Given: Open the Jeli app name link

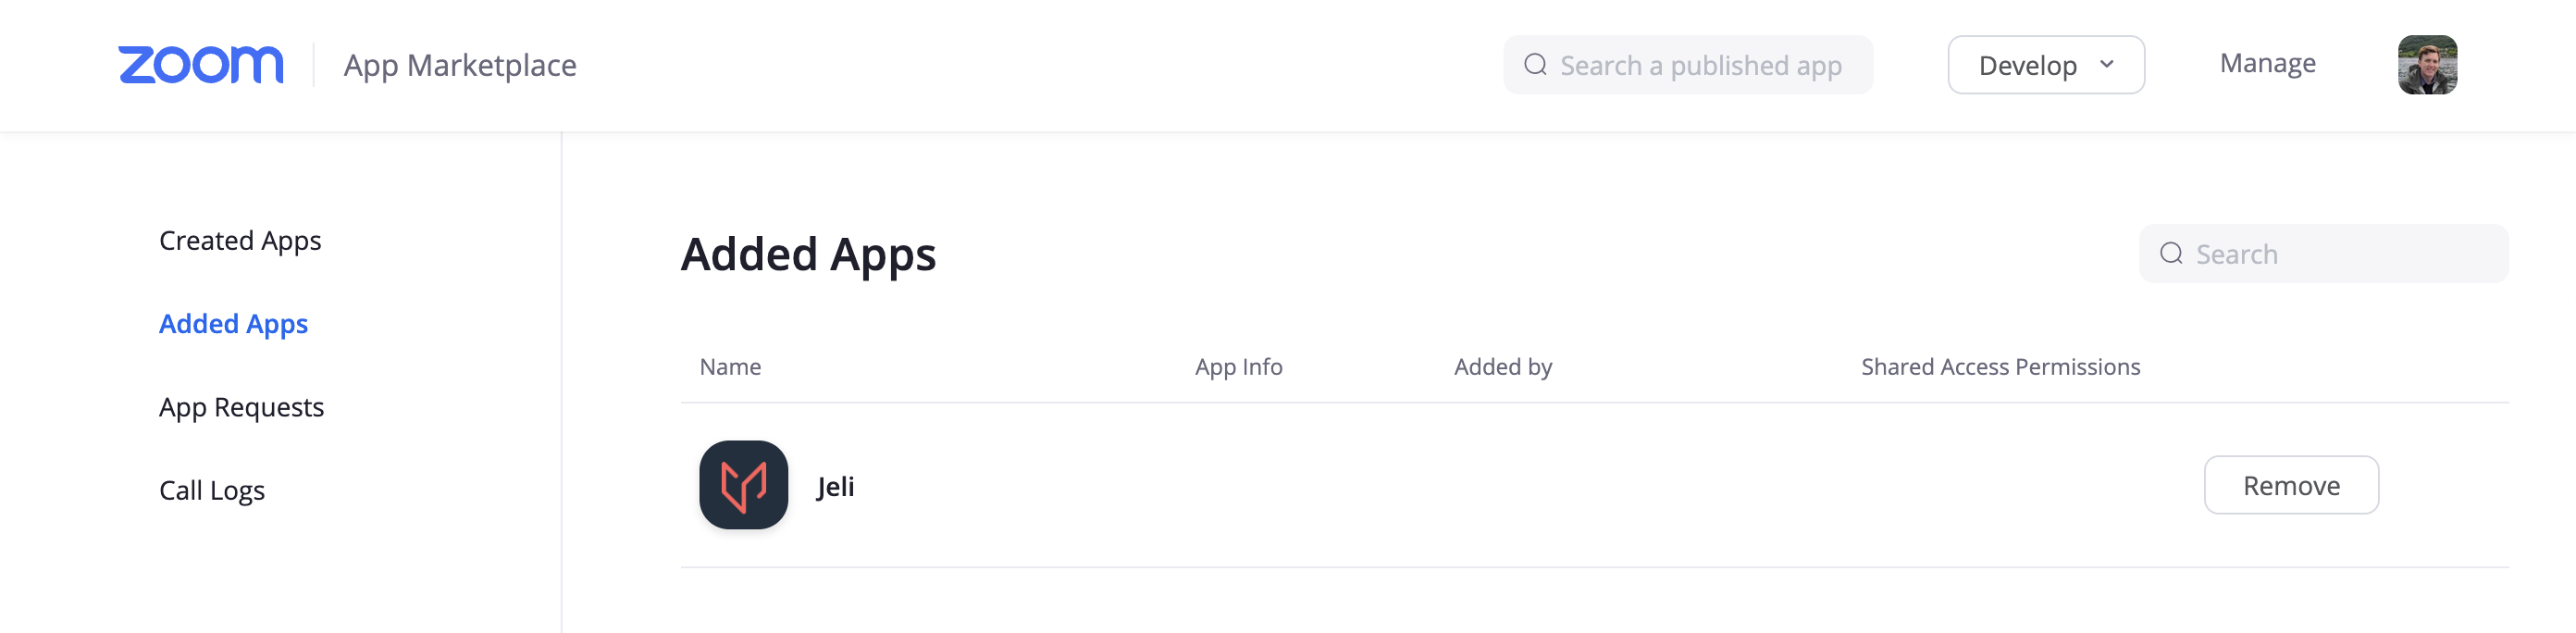Looking at the screenshot, I should 835,486.
